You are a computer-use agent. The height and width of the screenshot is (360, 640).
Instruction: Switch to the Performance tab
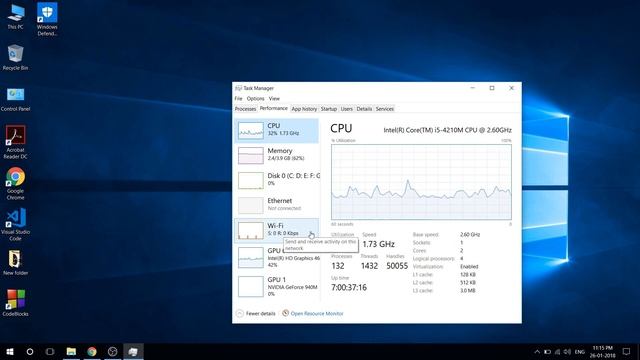click(x=273, y=109)
